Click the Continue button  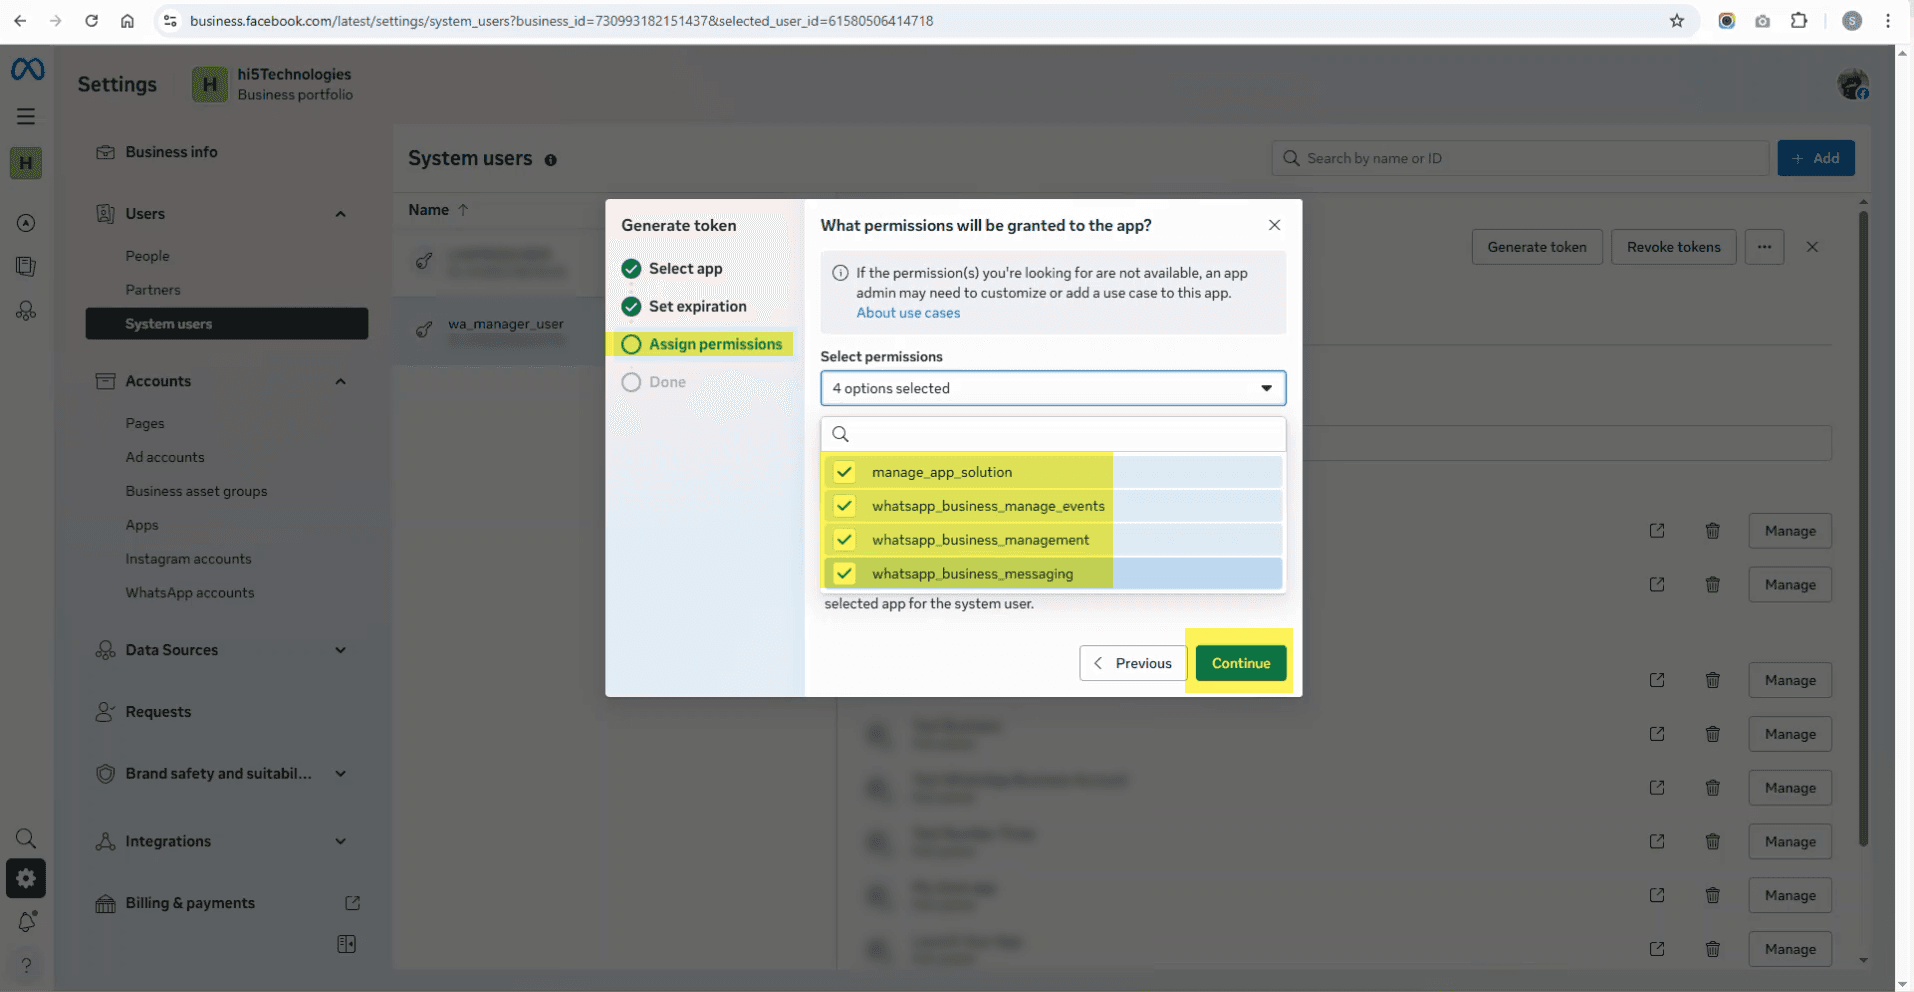coord(1240,662)
